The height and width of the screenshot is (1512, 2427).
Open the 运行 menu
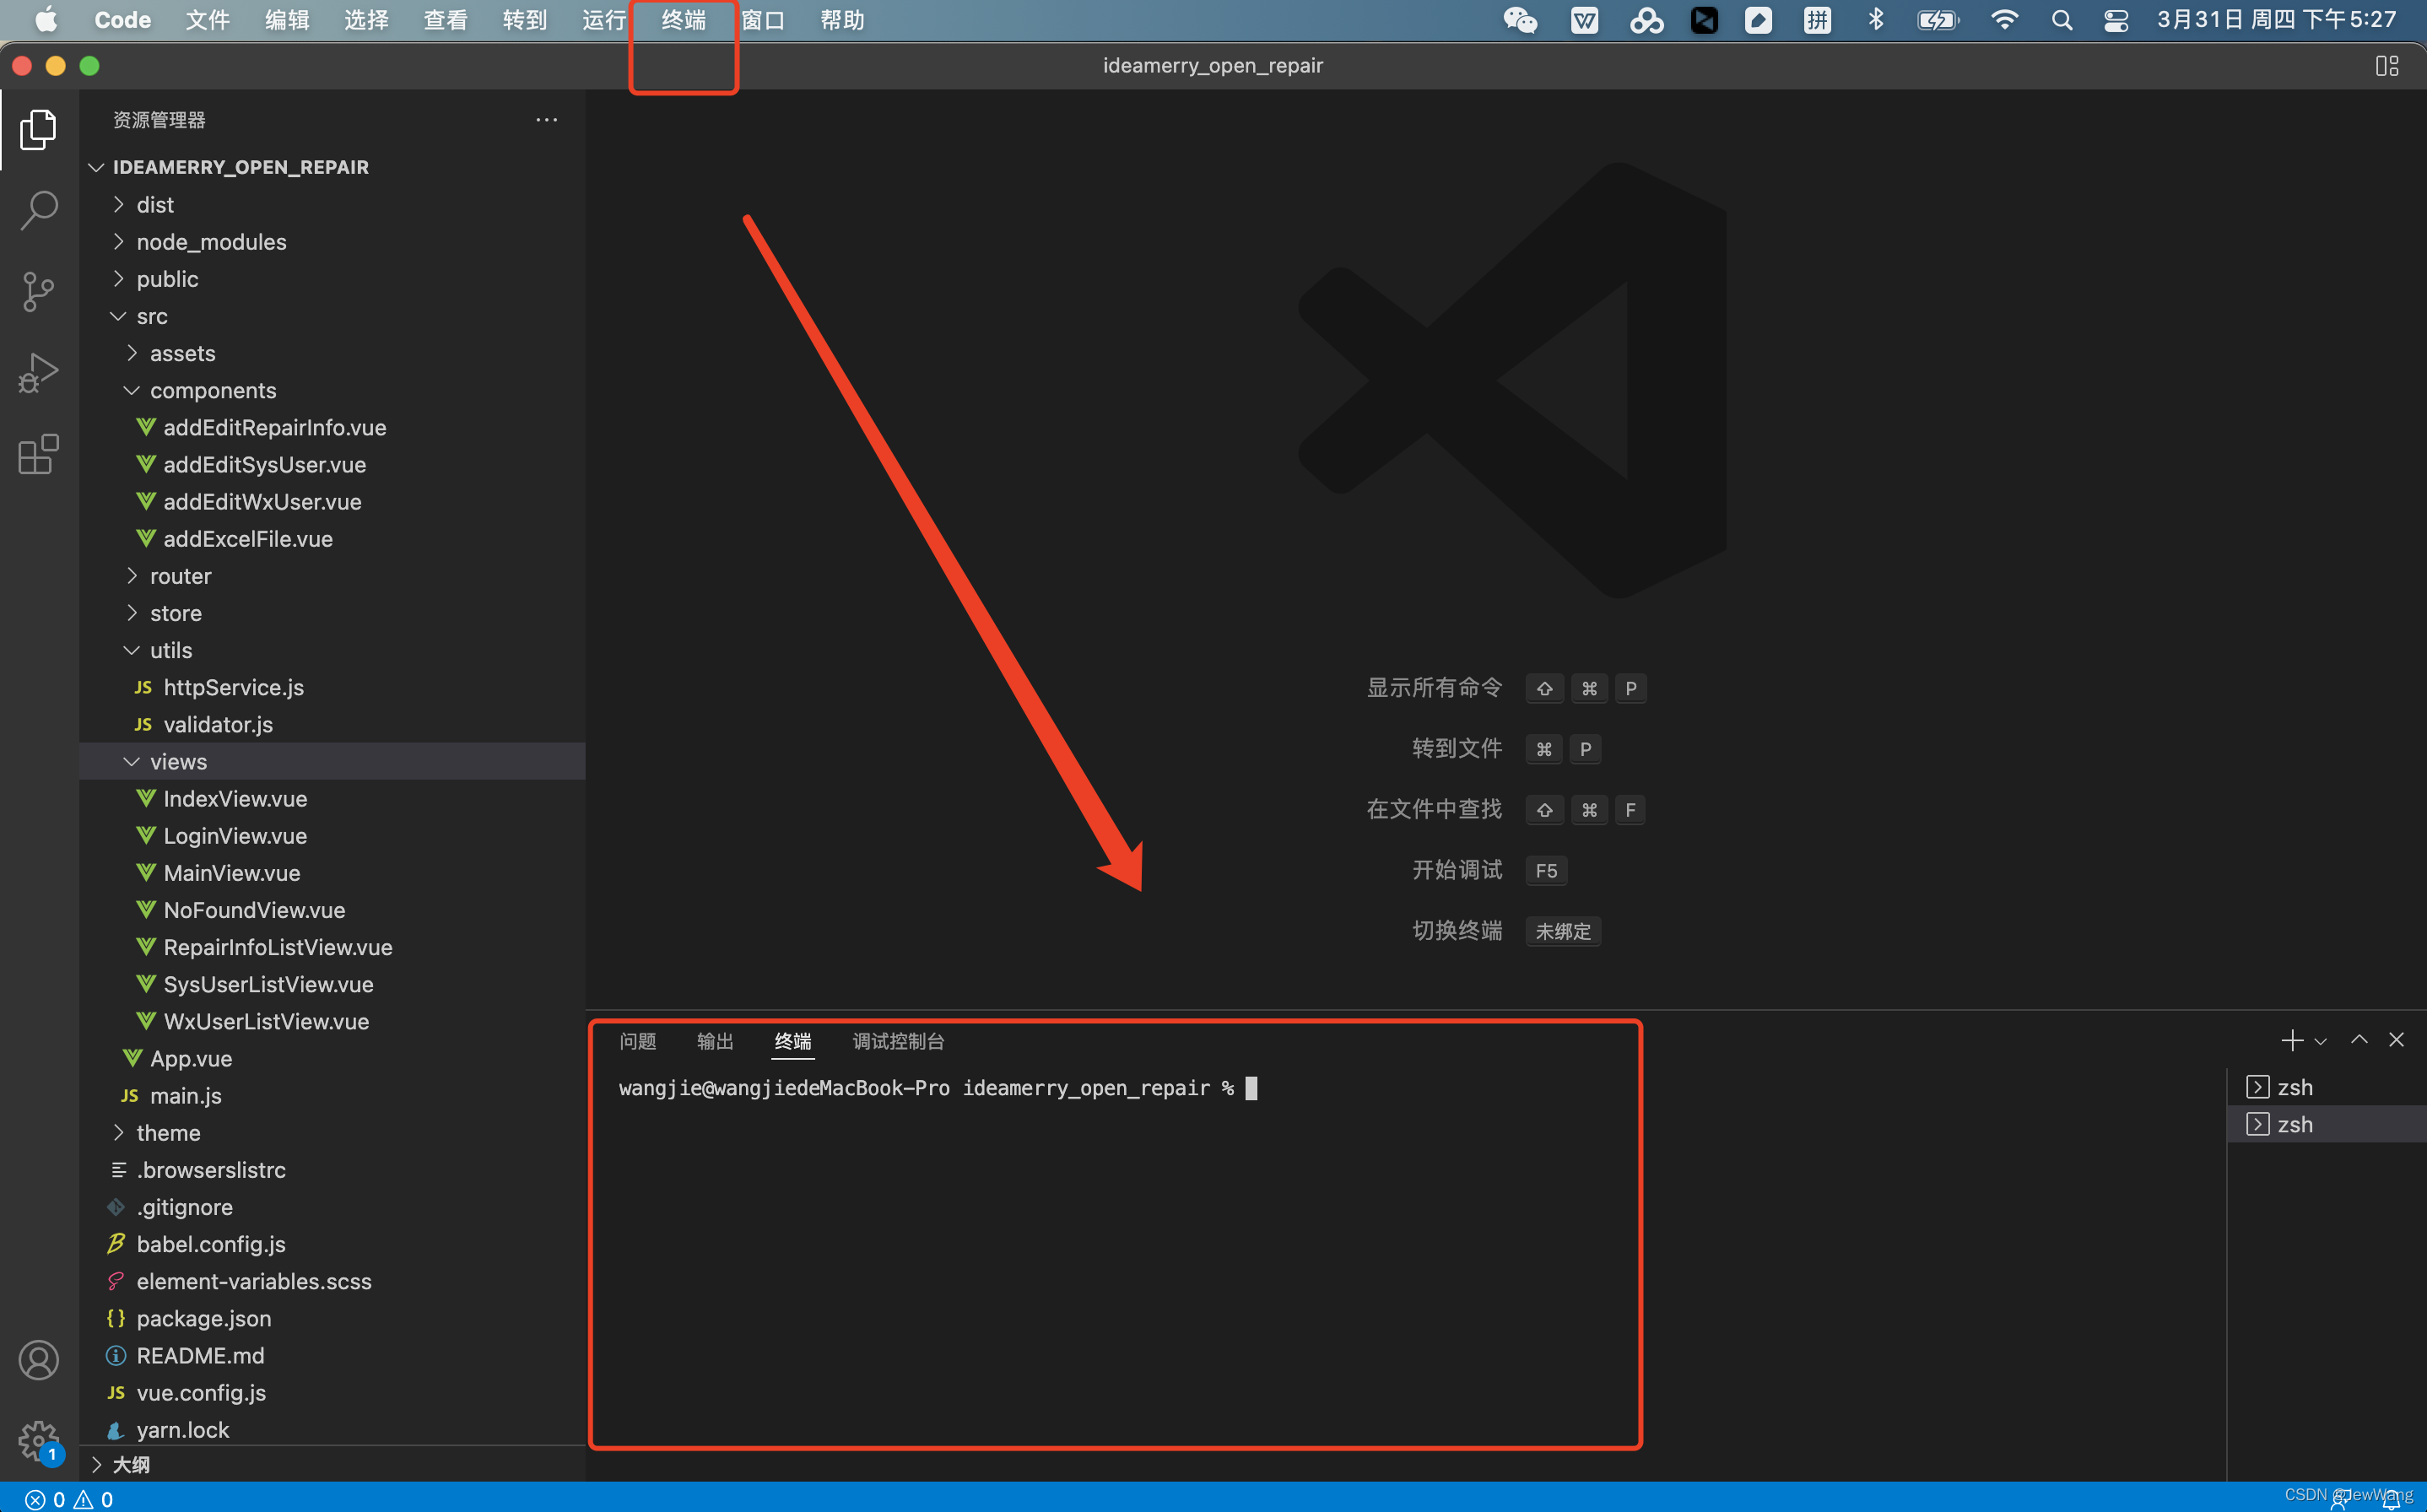[x=604, y=20]
